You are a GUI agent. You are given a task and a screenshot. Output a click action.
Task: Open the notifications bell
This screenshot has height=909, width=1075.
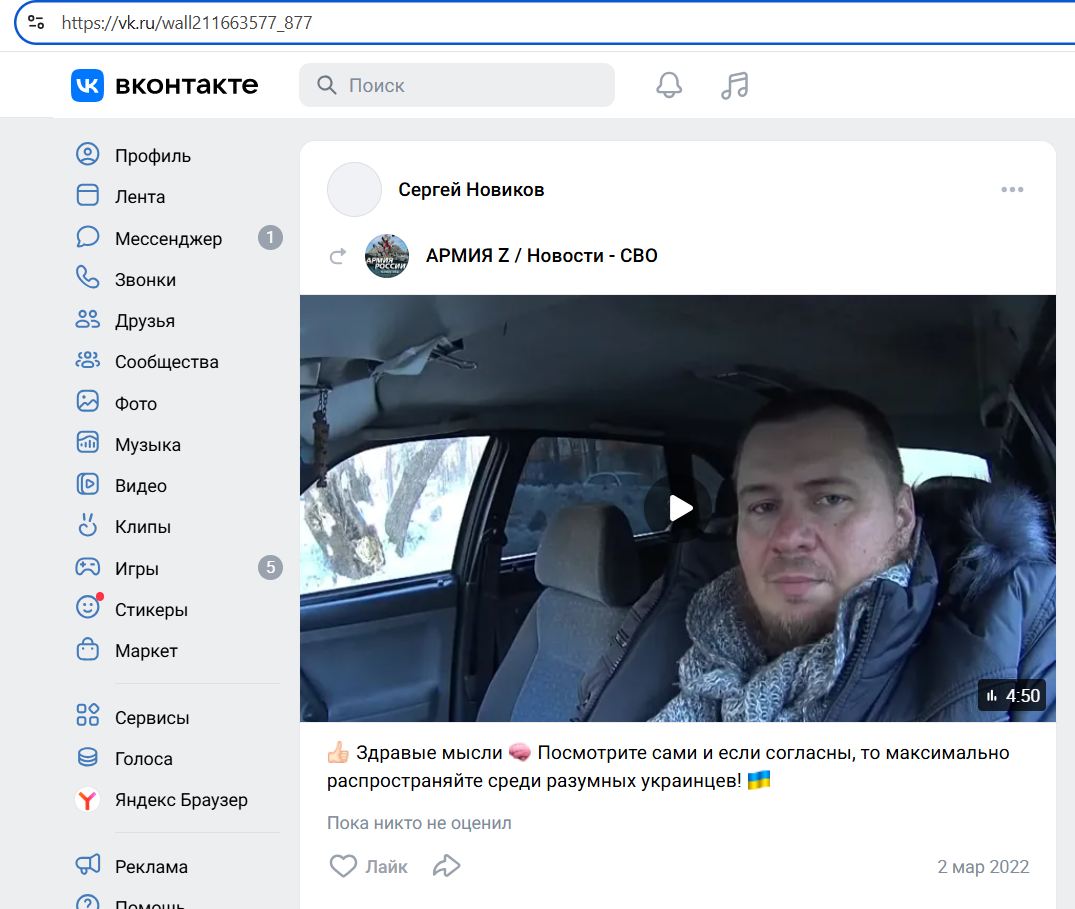669,85
